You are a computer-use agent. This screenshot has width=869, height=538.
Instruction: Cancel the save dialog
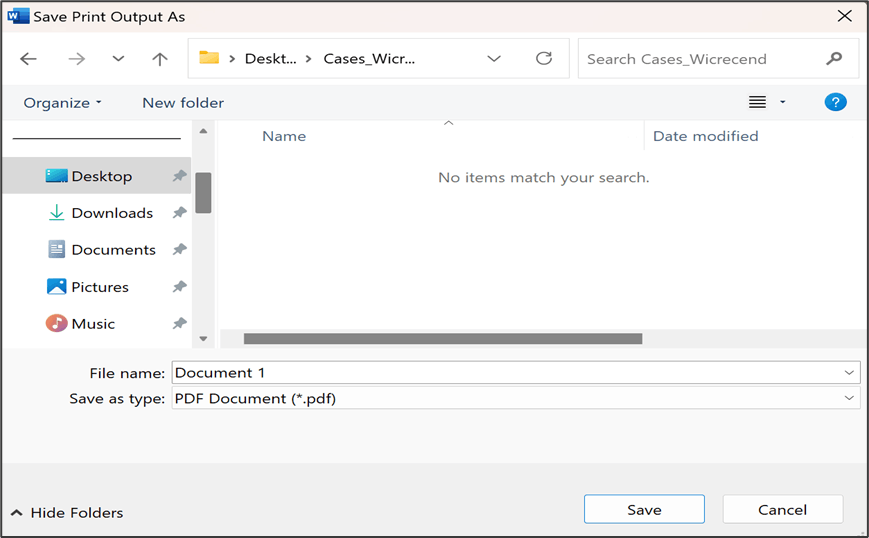(x=782, y=509)
